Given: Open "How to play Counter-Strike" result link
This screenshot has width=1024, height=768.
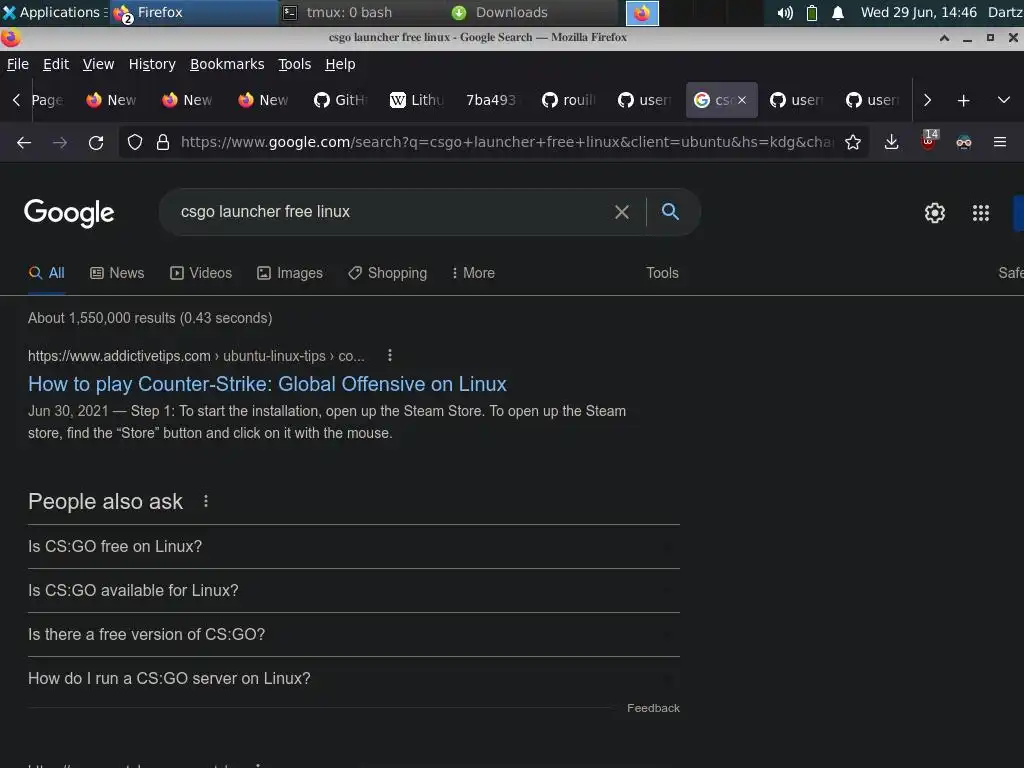Looking at the screenshot, I should [267, 384].
